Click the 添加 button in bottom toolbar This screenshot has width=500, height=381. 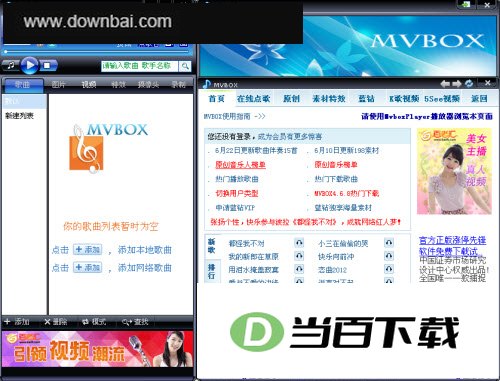[x=17, y=322]
